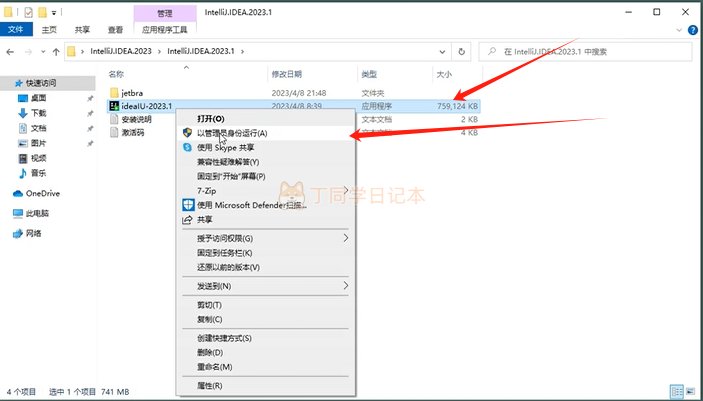Image resolution: width=703 pixels, height=401 pixels.
Task: Switch to the details view layout icon
Action: point(677,392)
